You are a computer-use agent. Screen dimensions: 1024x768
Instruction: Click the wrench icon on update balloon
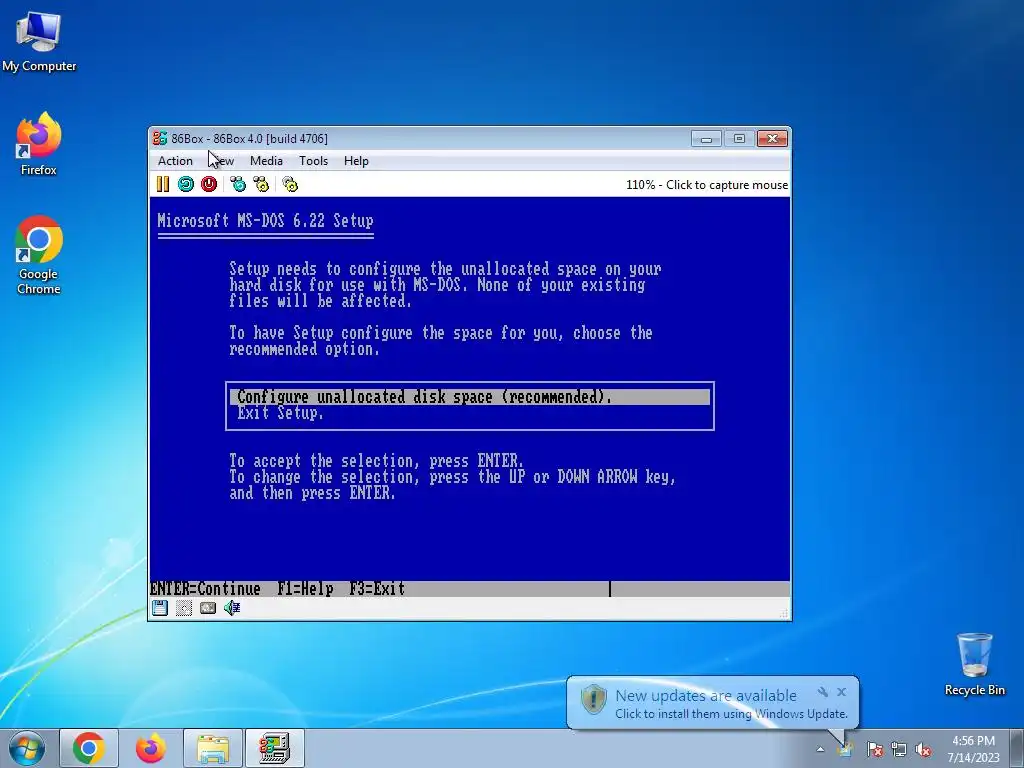[823, 692]
